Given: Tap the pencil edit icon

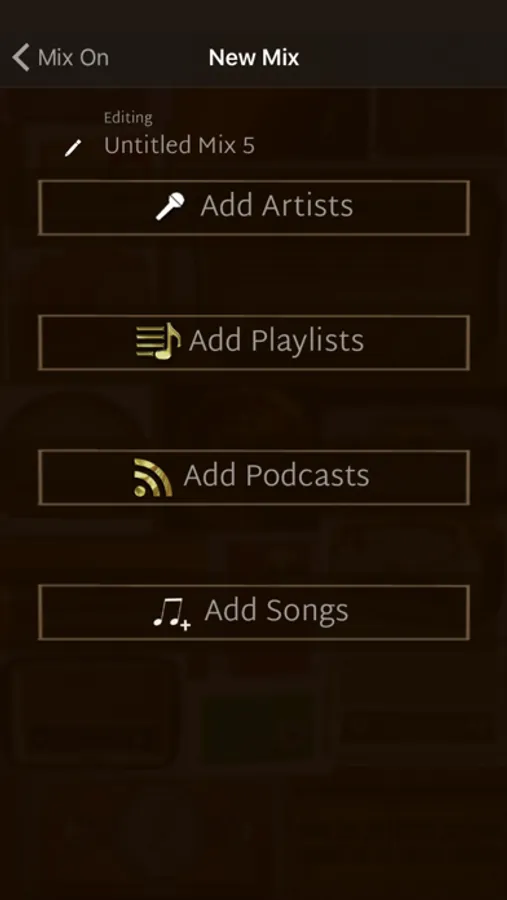Looking at the screenshot, I should click(73, 148).
